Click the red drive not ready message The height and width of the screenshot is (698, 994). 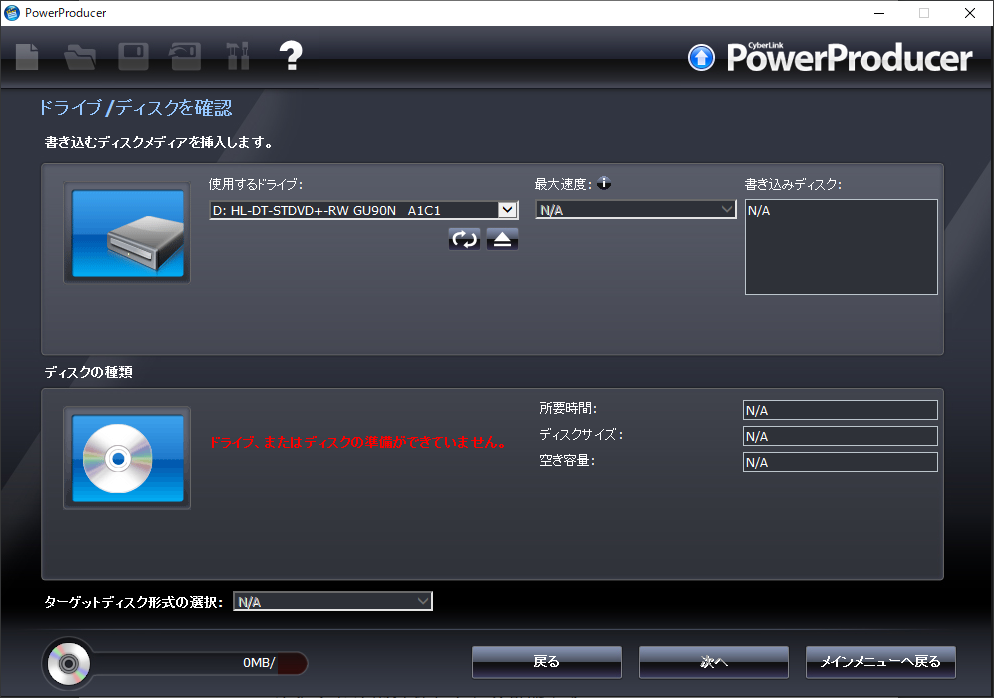(x=359, y=443)
